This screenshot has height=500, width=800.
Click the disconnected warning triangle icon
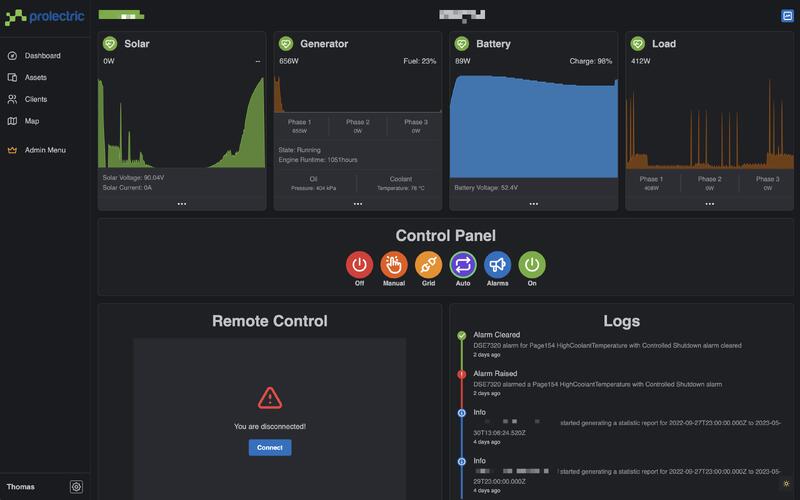point(270,398)
